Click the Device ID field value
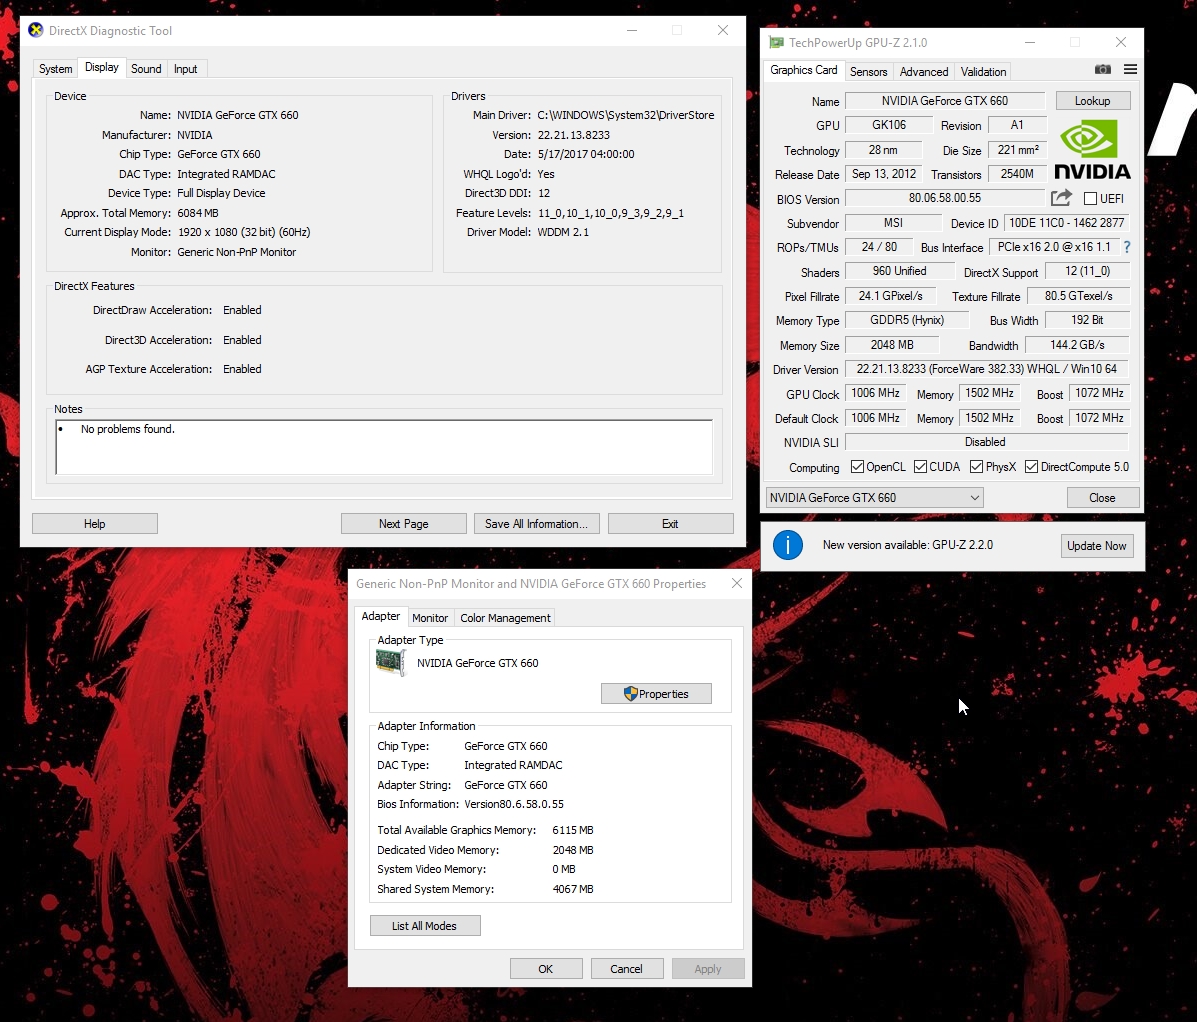Image resolution: width=1197 pixels, height=1022 pixels. [1066, 223]
